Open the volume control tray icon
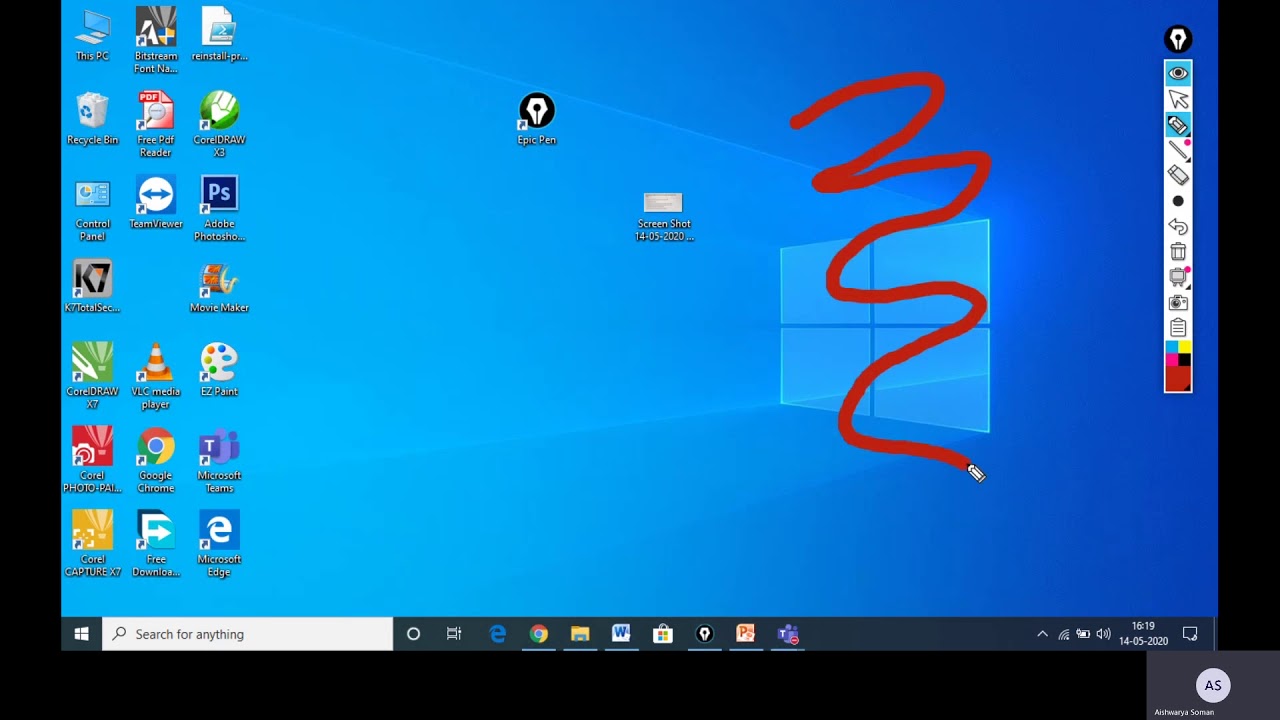This screenshot has height=720, width=1280. click(x=1103, y=634)
